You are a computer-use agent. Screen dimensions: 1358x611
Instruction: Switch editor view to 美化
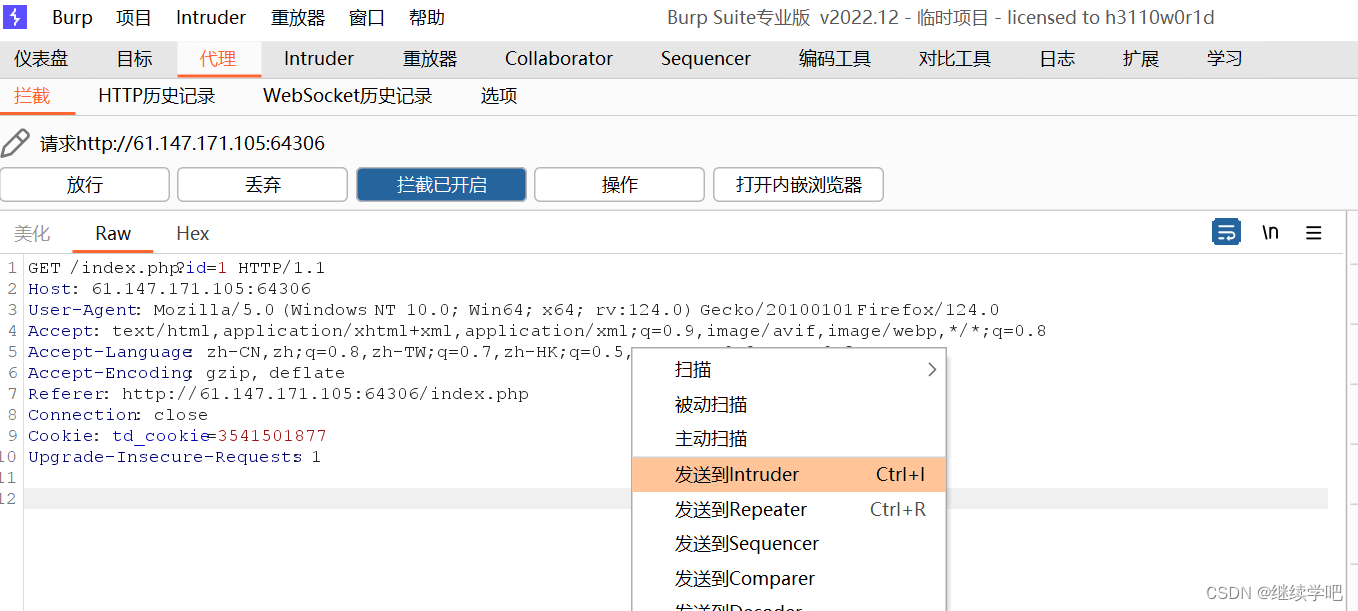32,233
